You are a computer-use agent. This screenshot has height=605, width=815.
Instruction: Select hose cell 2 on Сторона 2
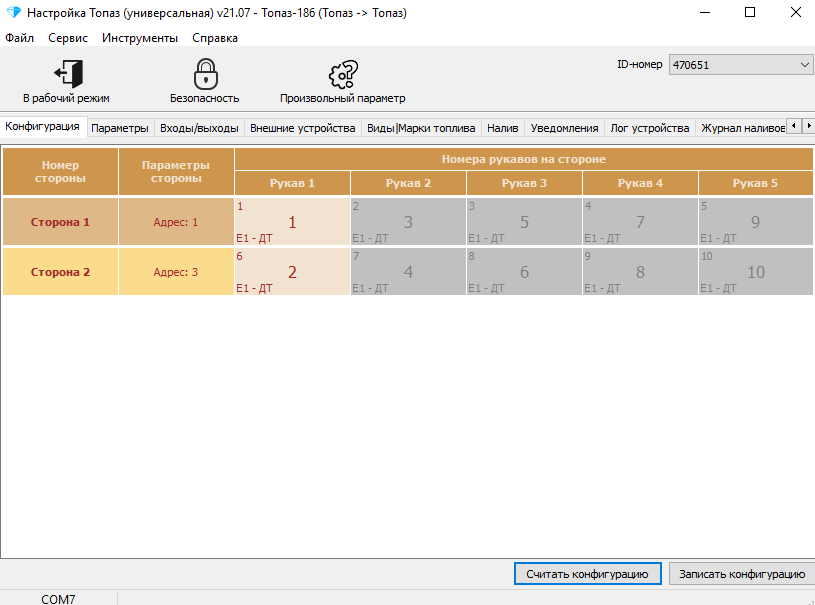coord(292,272)
